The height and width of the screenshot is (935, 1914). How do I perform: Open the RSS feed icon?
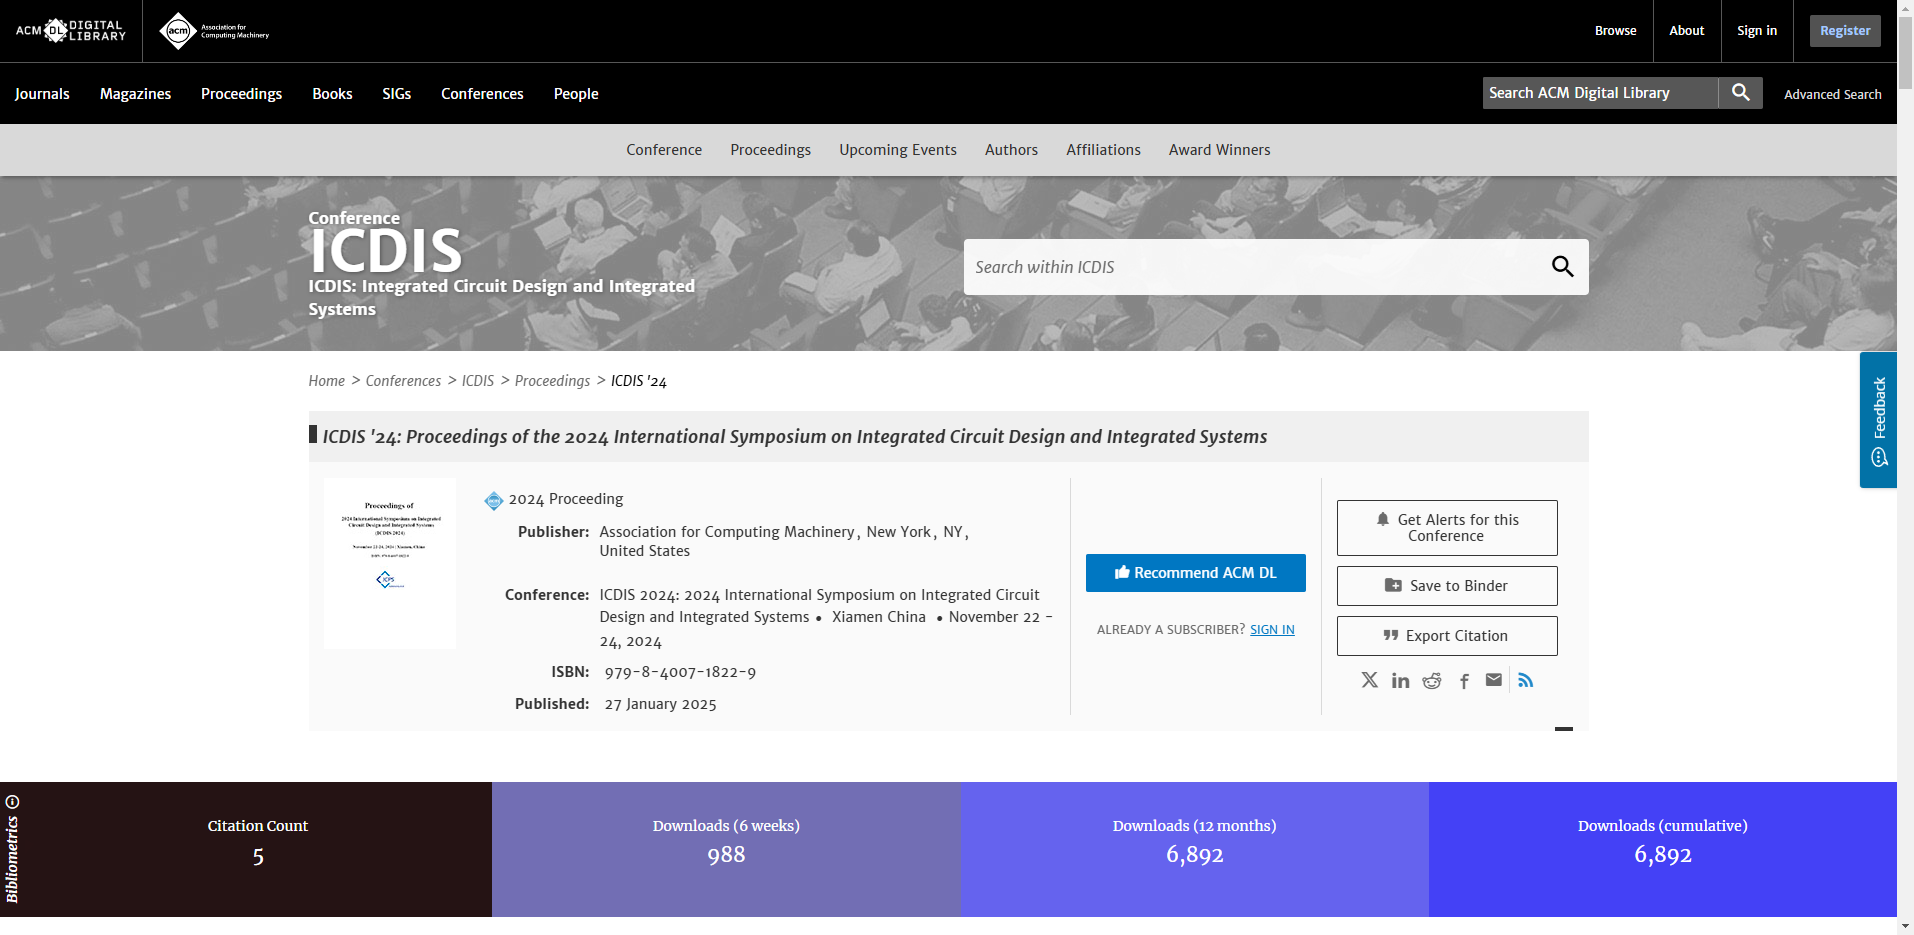coord(1526,680)
